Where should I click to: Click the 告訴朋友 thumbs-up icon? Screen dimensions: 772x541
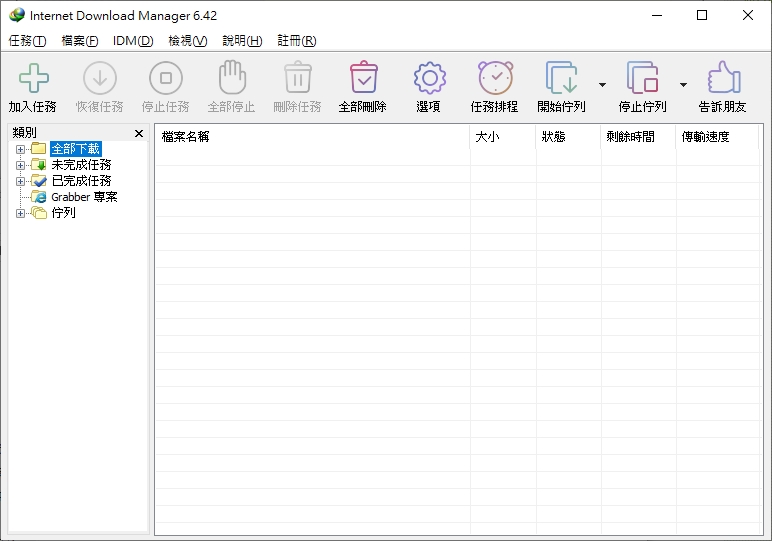tap(722, 79)
